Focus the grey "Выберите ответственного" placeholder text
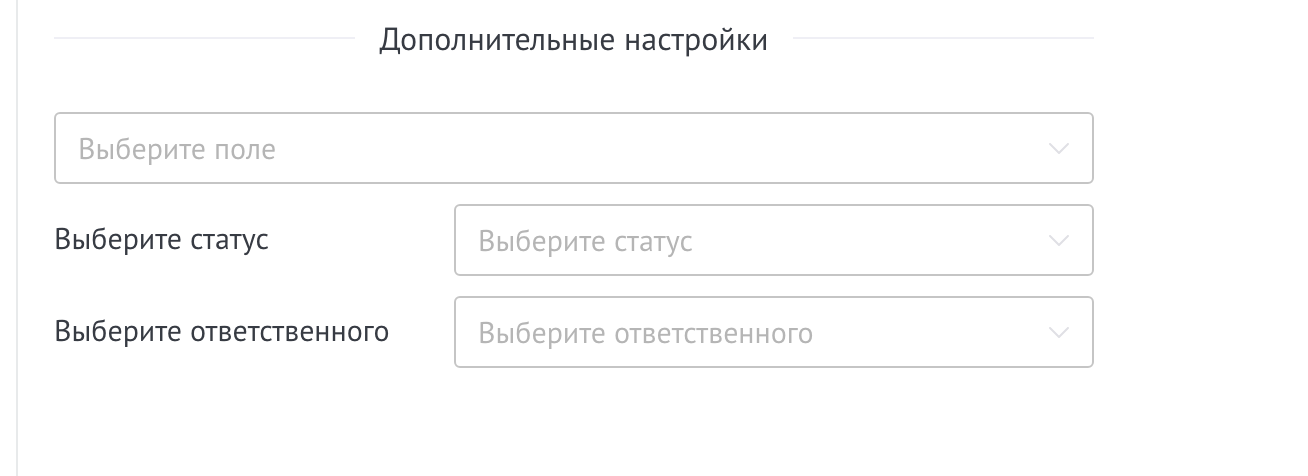Viewport: 1308px width, 476px height. pos(645,333)
